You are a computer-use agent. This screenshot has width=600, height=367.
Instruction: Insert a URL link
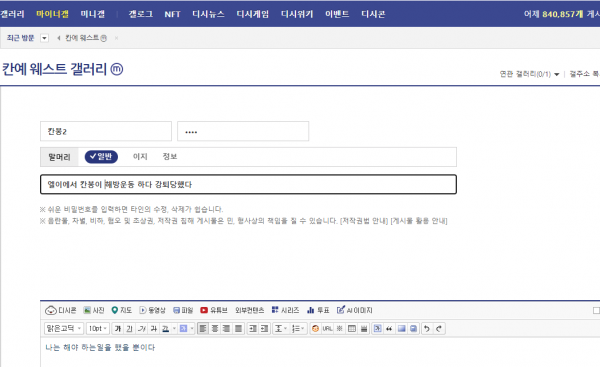click(328, 329)
